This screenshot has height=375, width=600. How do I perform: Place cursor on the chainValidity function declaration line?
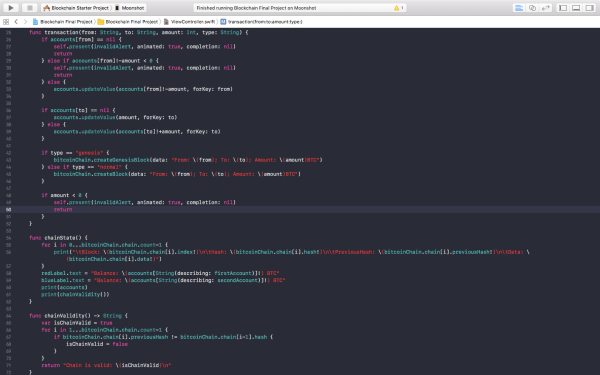[78, 316]
